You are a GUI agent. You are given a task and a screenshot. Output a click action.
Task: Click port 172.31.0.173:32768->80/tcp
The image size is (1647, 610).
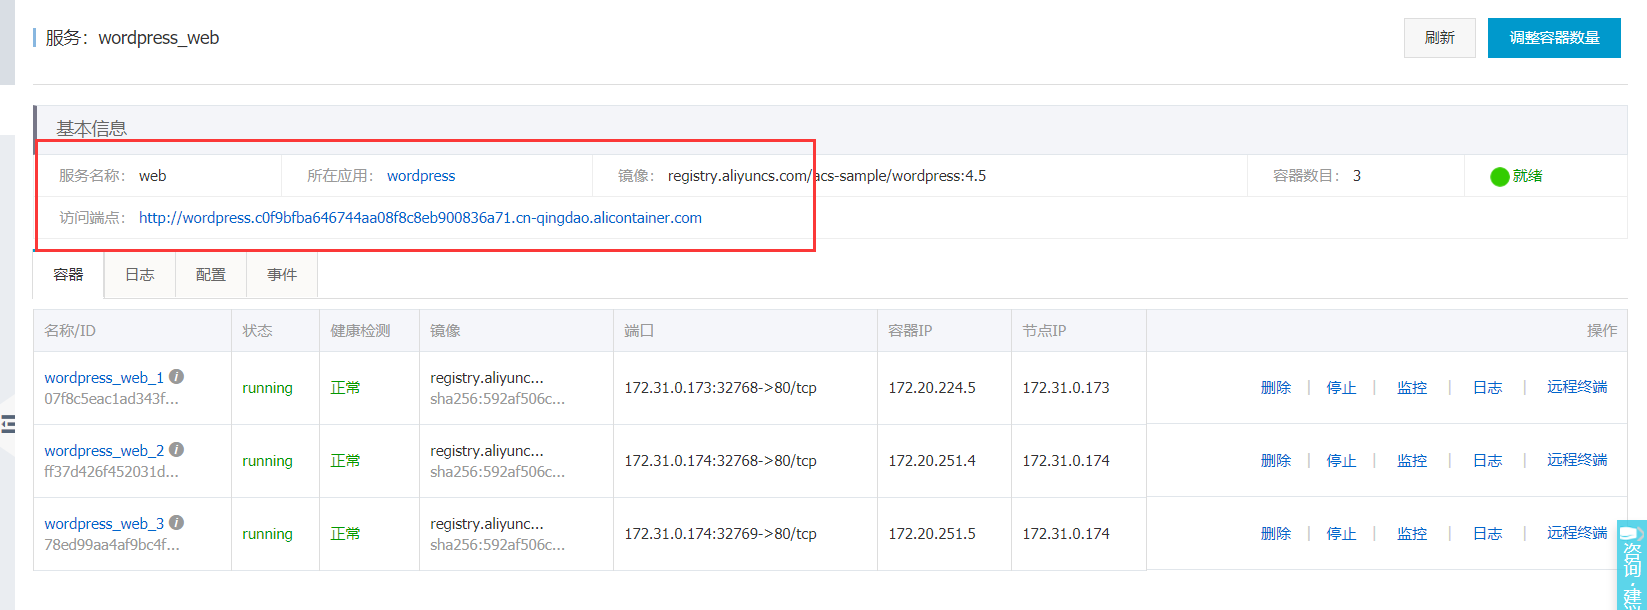(x=720, y=388)
